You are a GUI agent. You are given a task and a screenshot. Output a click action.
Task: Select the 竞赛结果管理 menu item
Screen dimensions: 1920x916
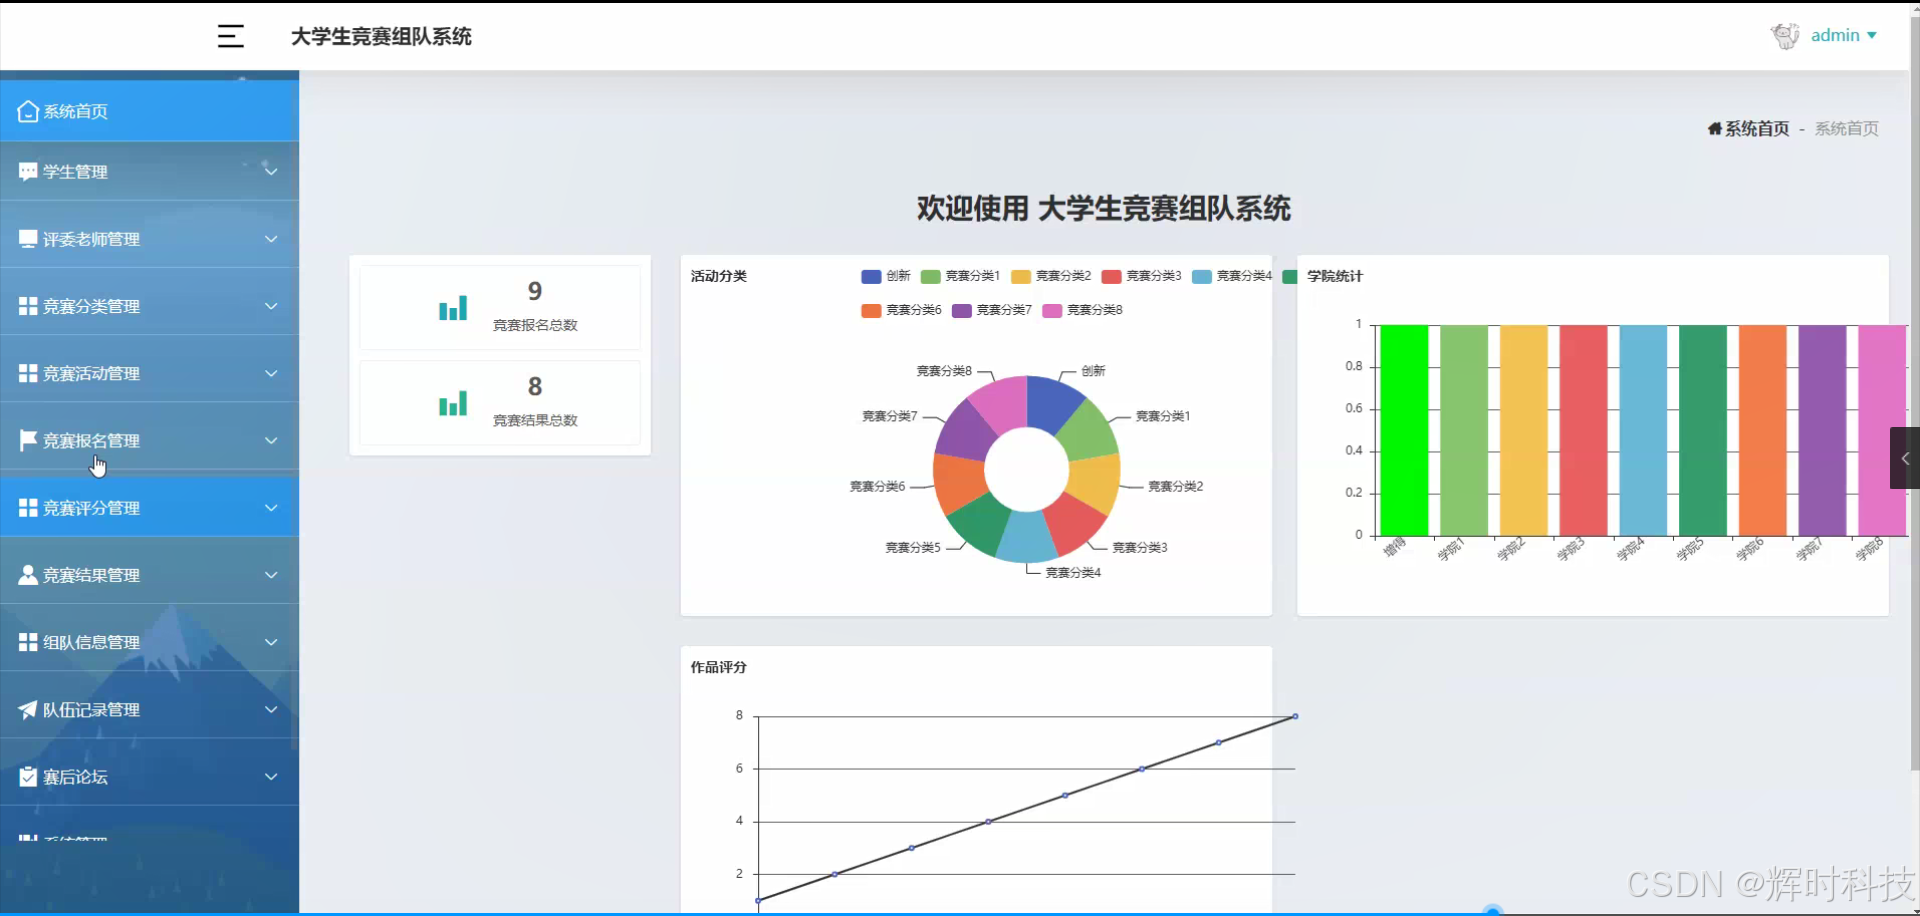tap(149, 575)
